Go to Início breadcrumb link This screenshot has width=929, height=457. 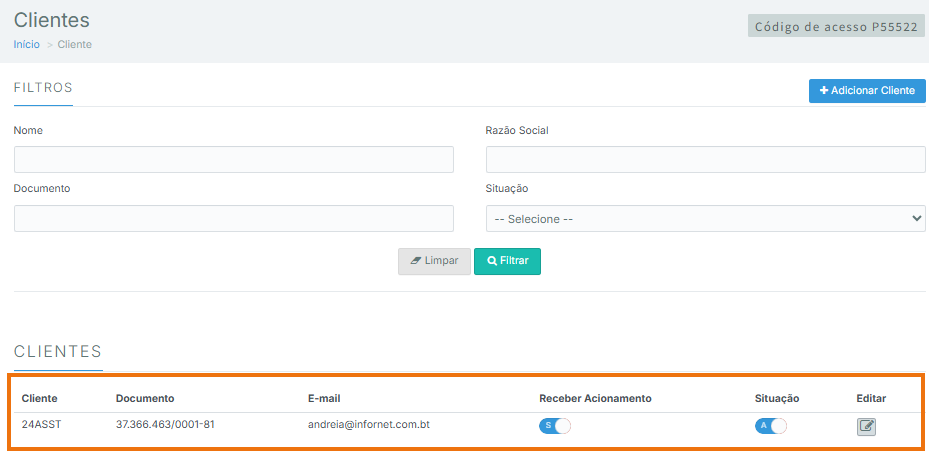(x=27, y=45)
